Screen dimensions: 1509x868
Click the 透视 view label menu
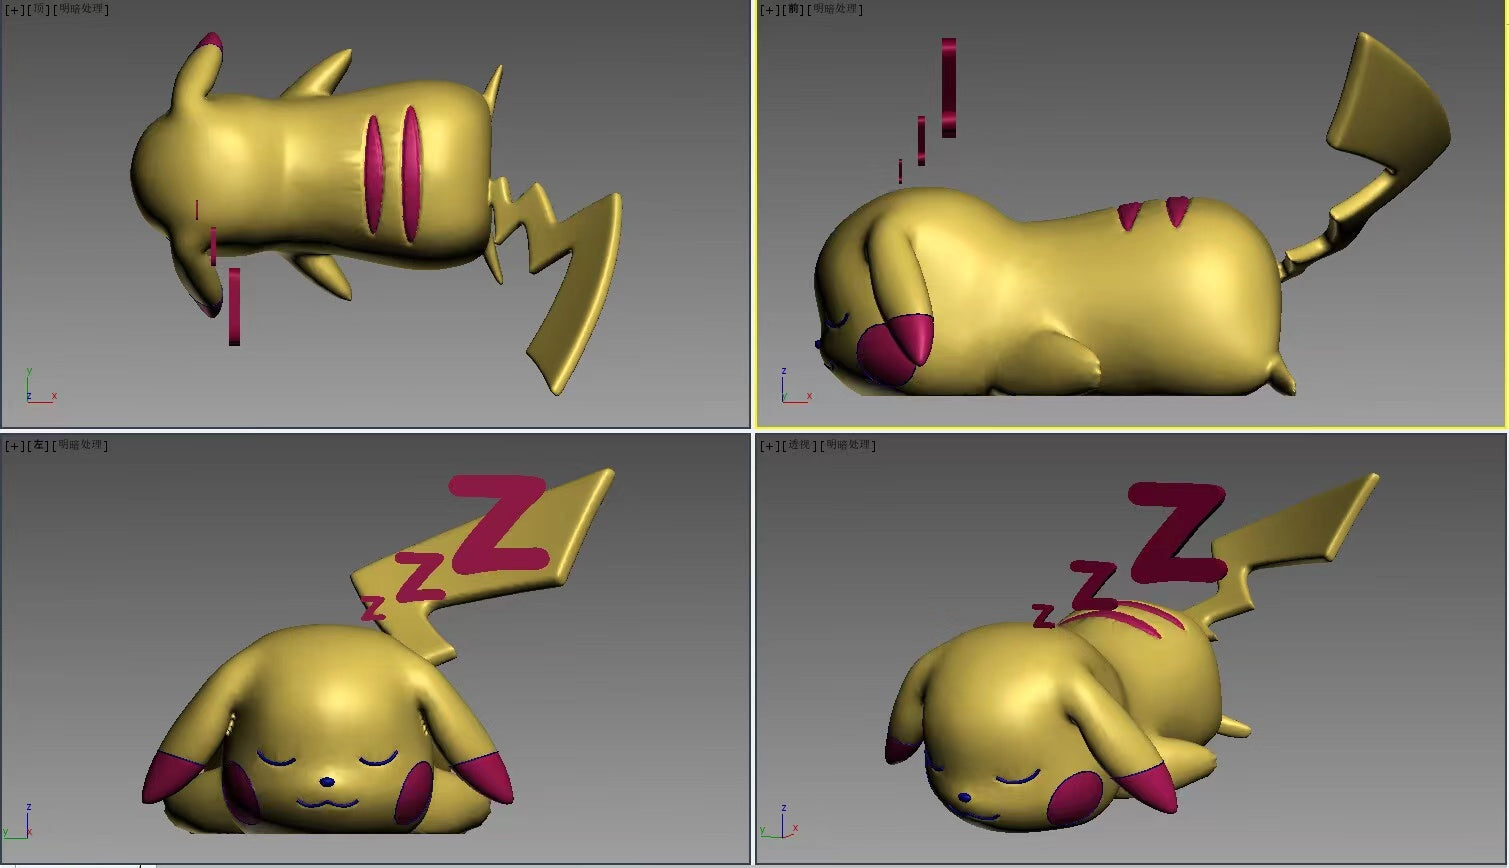(x=798, y=445)
